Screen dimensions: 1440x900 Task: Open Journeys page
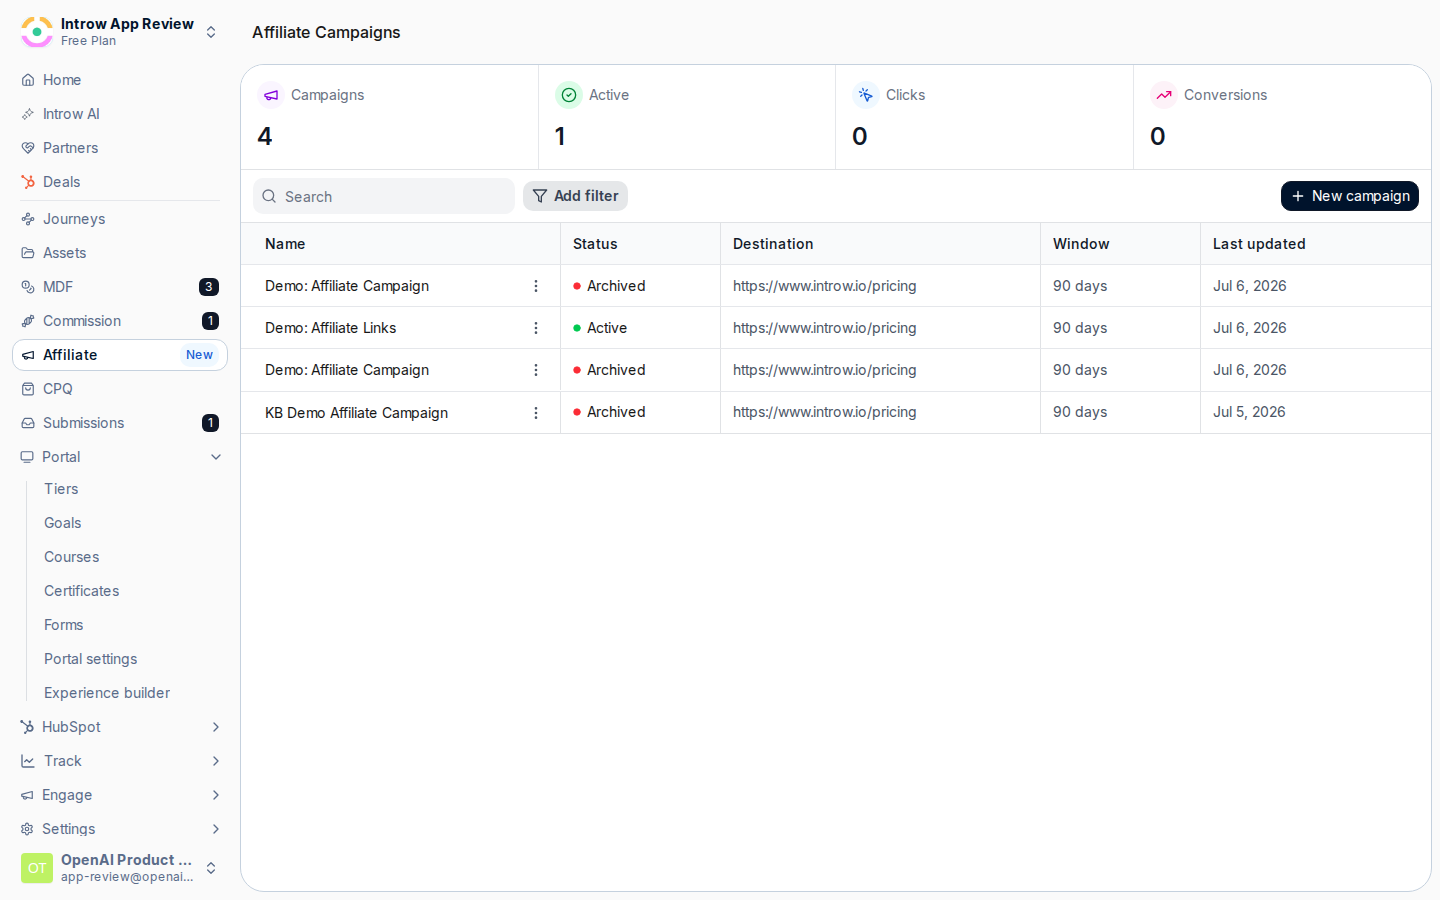click(x=120, y=219)
